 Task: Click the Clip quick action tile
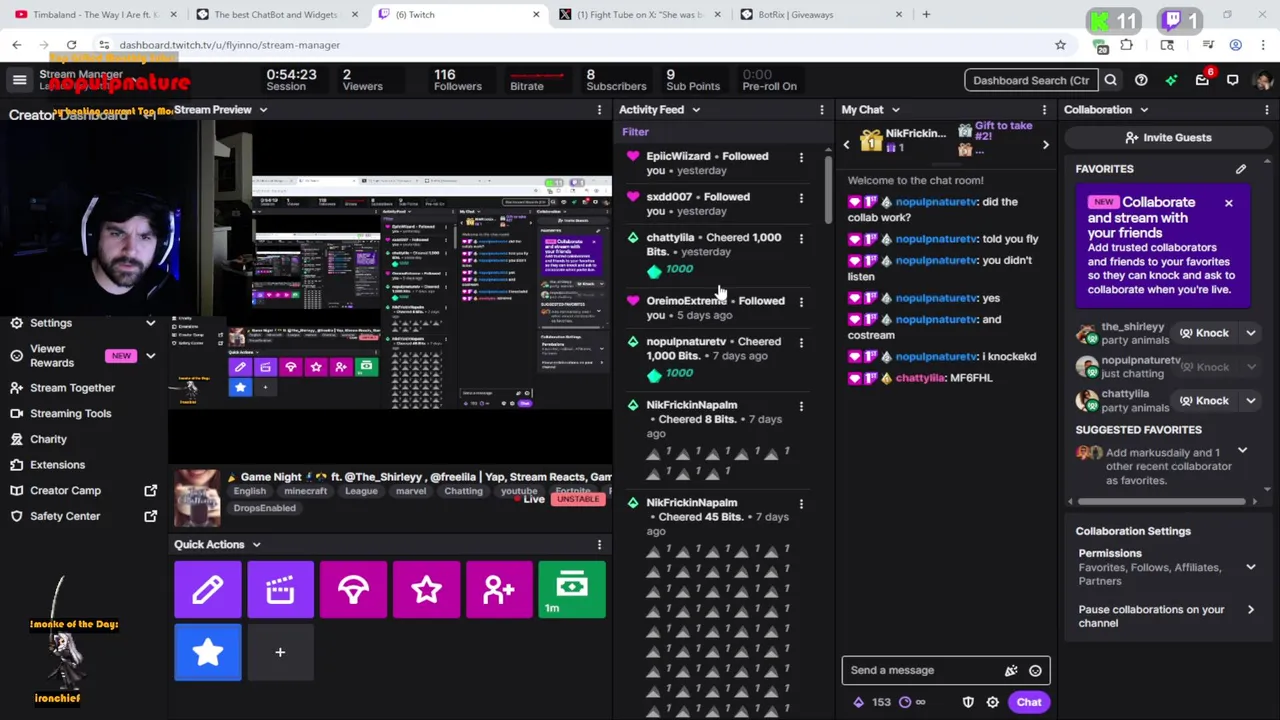click(x=280, y=590)
